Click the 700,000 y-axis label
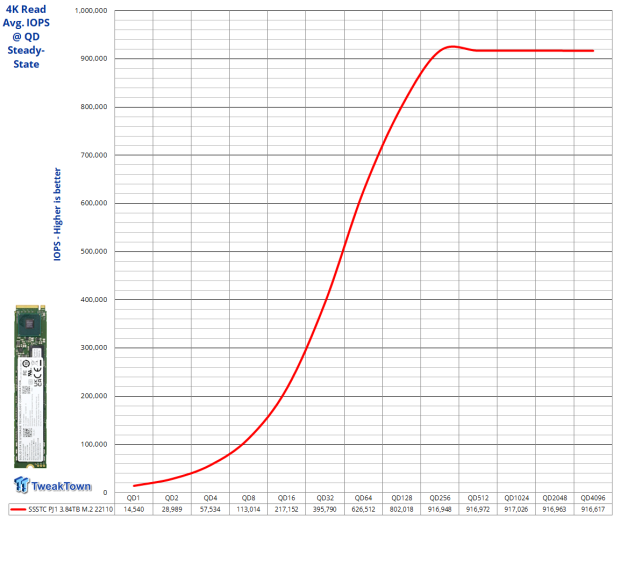The width and height of the screenshot is (620, 568). [94, 155]
